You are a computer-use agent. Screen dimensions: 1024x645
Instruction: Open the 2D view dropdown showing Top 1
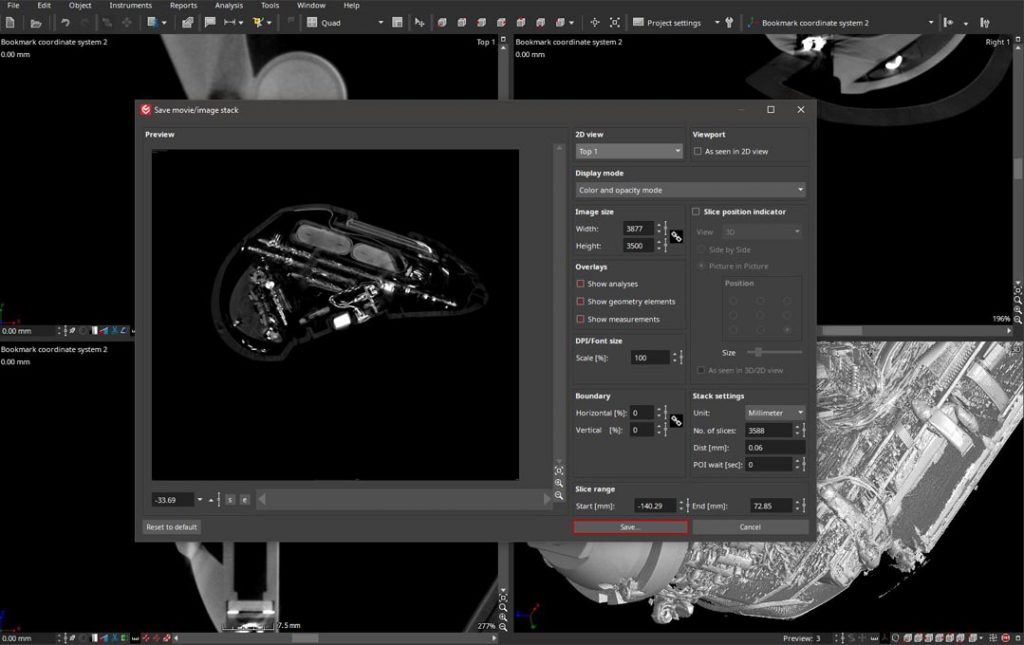coord(629,151)
